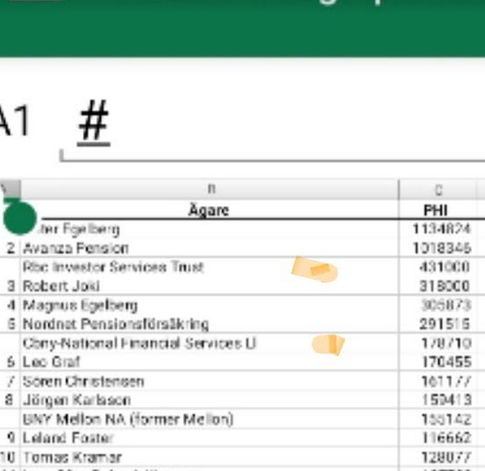The height and width of the screenshot is (471, 485).
Task: Select the Magnus Egelberg cell
Action: tap(210, 305)
